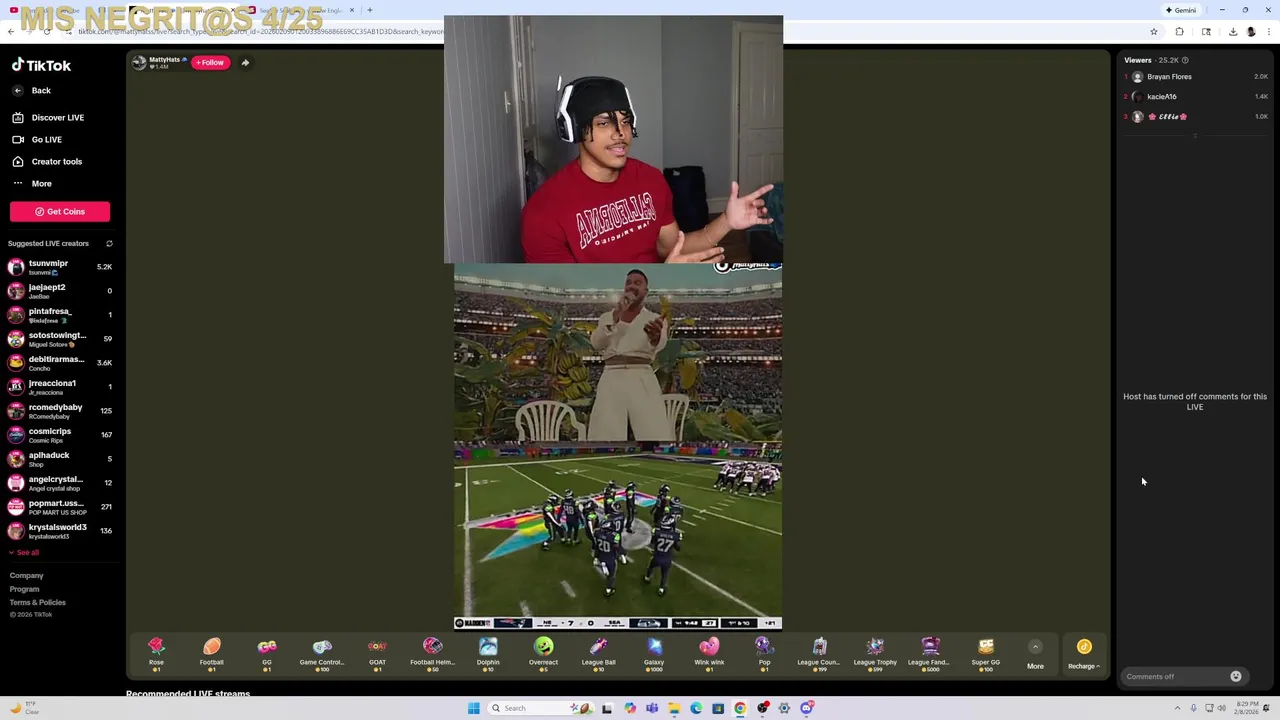Expand the Recharge coins menu
The width and height of the screenshot is (1280, 720).
[1084, 654]
